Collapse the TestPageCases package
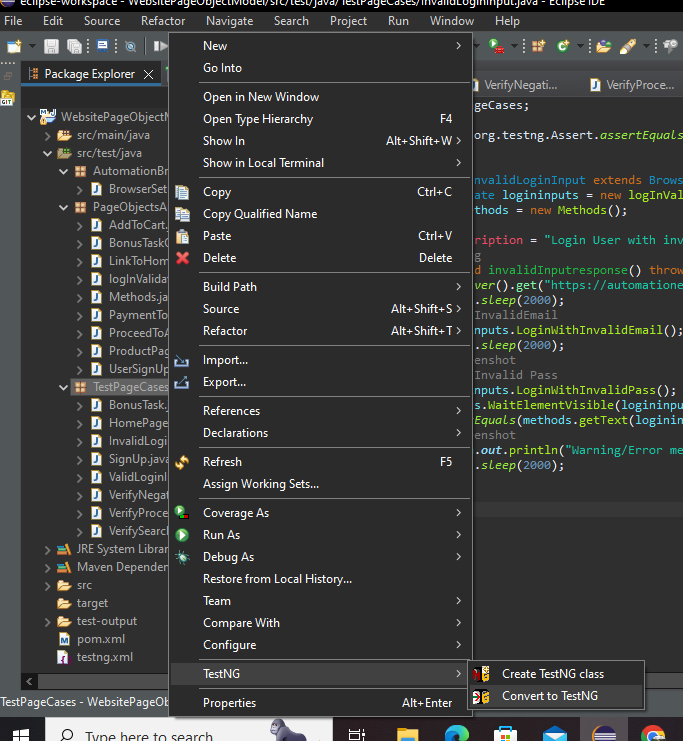The width and height of the screenshot is (683, 741). 64,387
